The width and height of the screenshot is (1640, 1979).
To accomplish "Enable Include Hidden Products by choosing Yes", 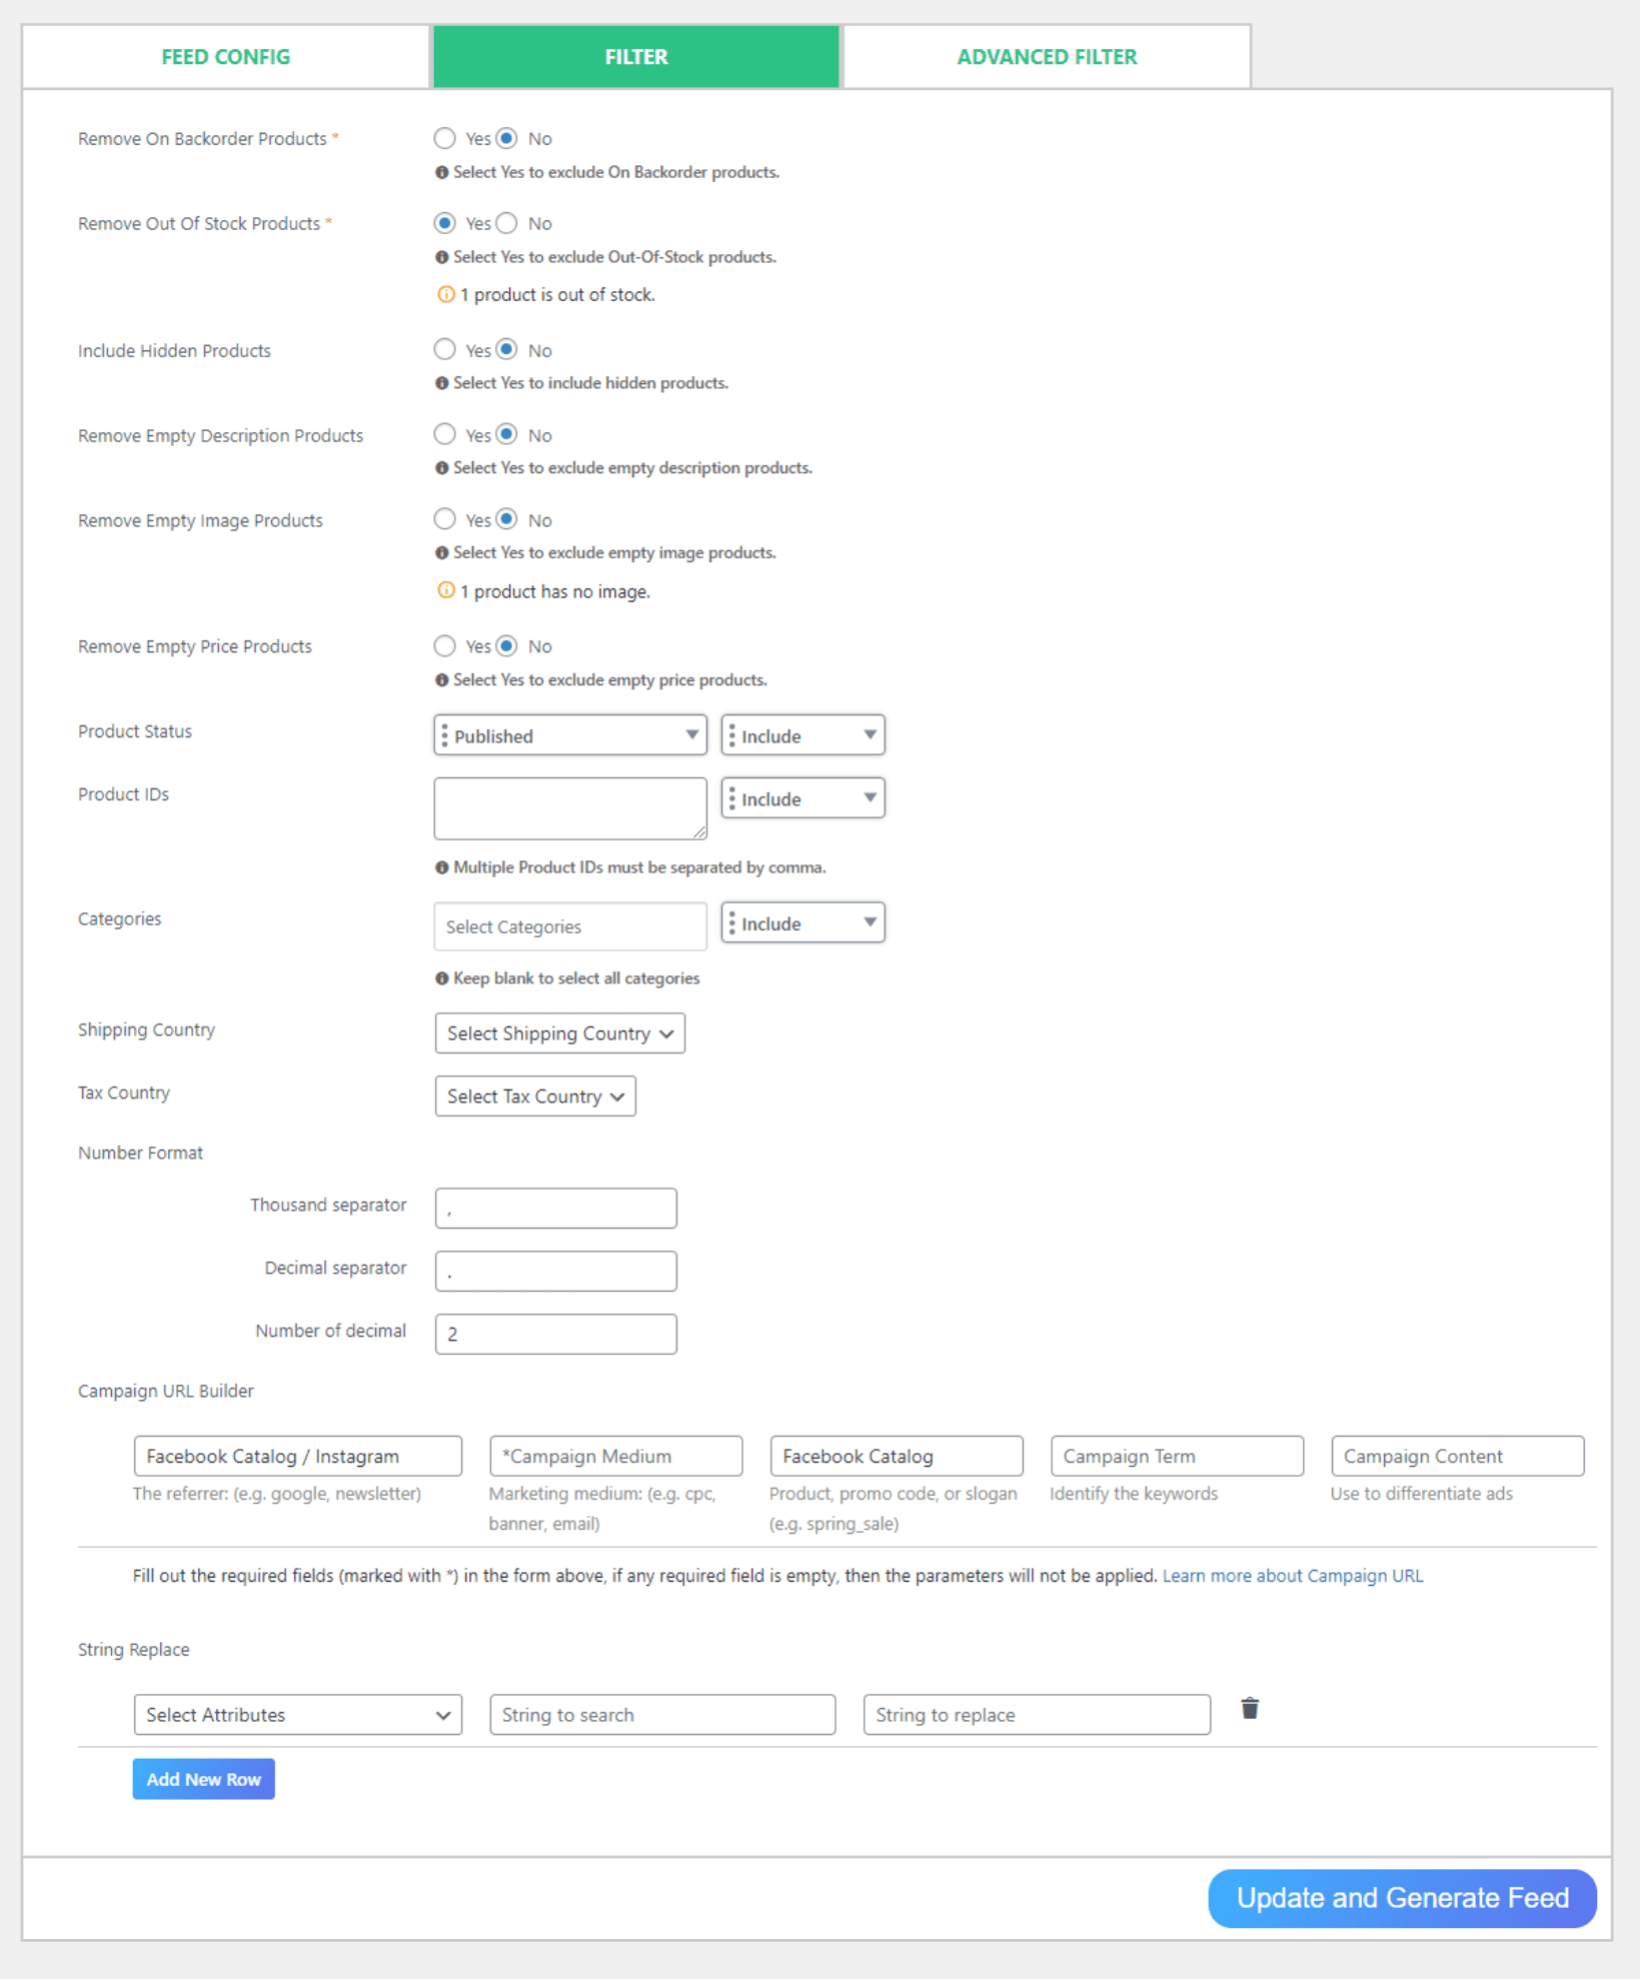I will (445, 349).
